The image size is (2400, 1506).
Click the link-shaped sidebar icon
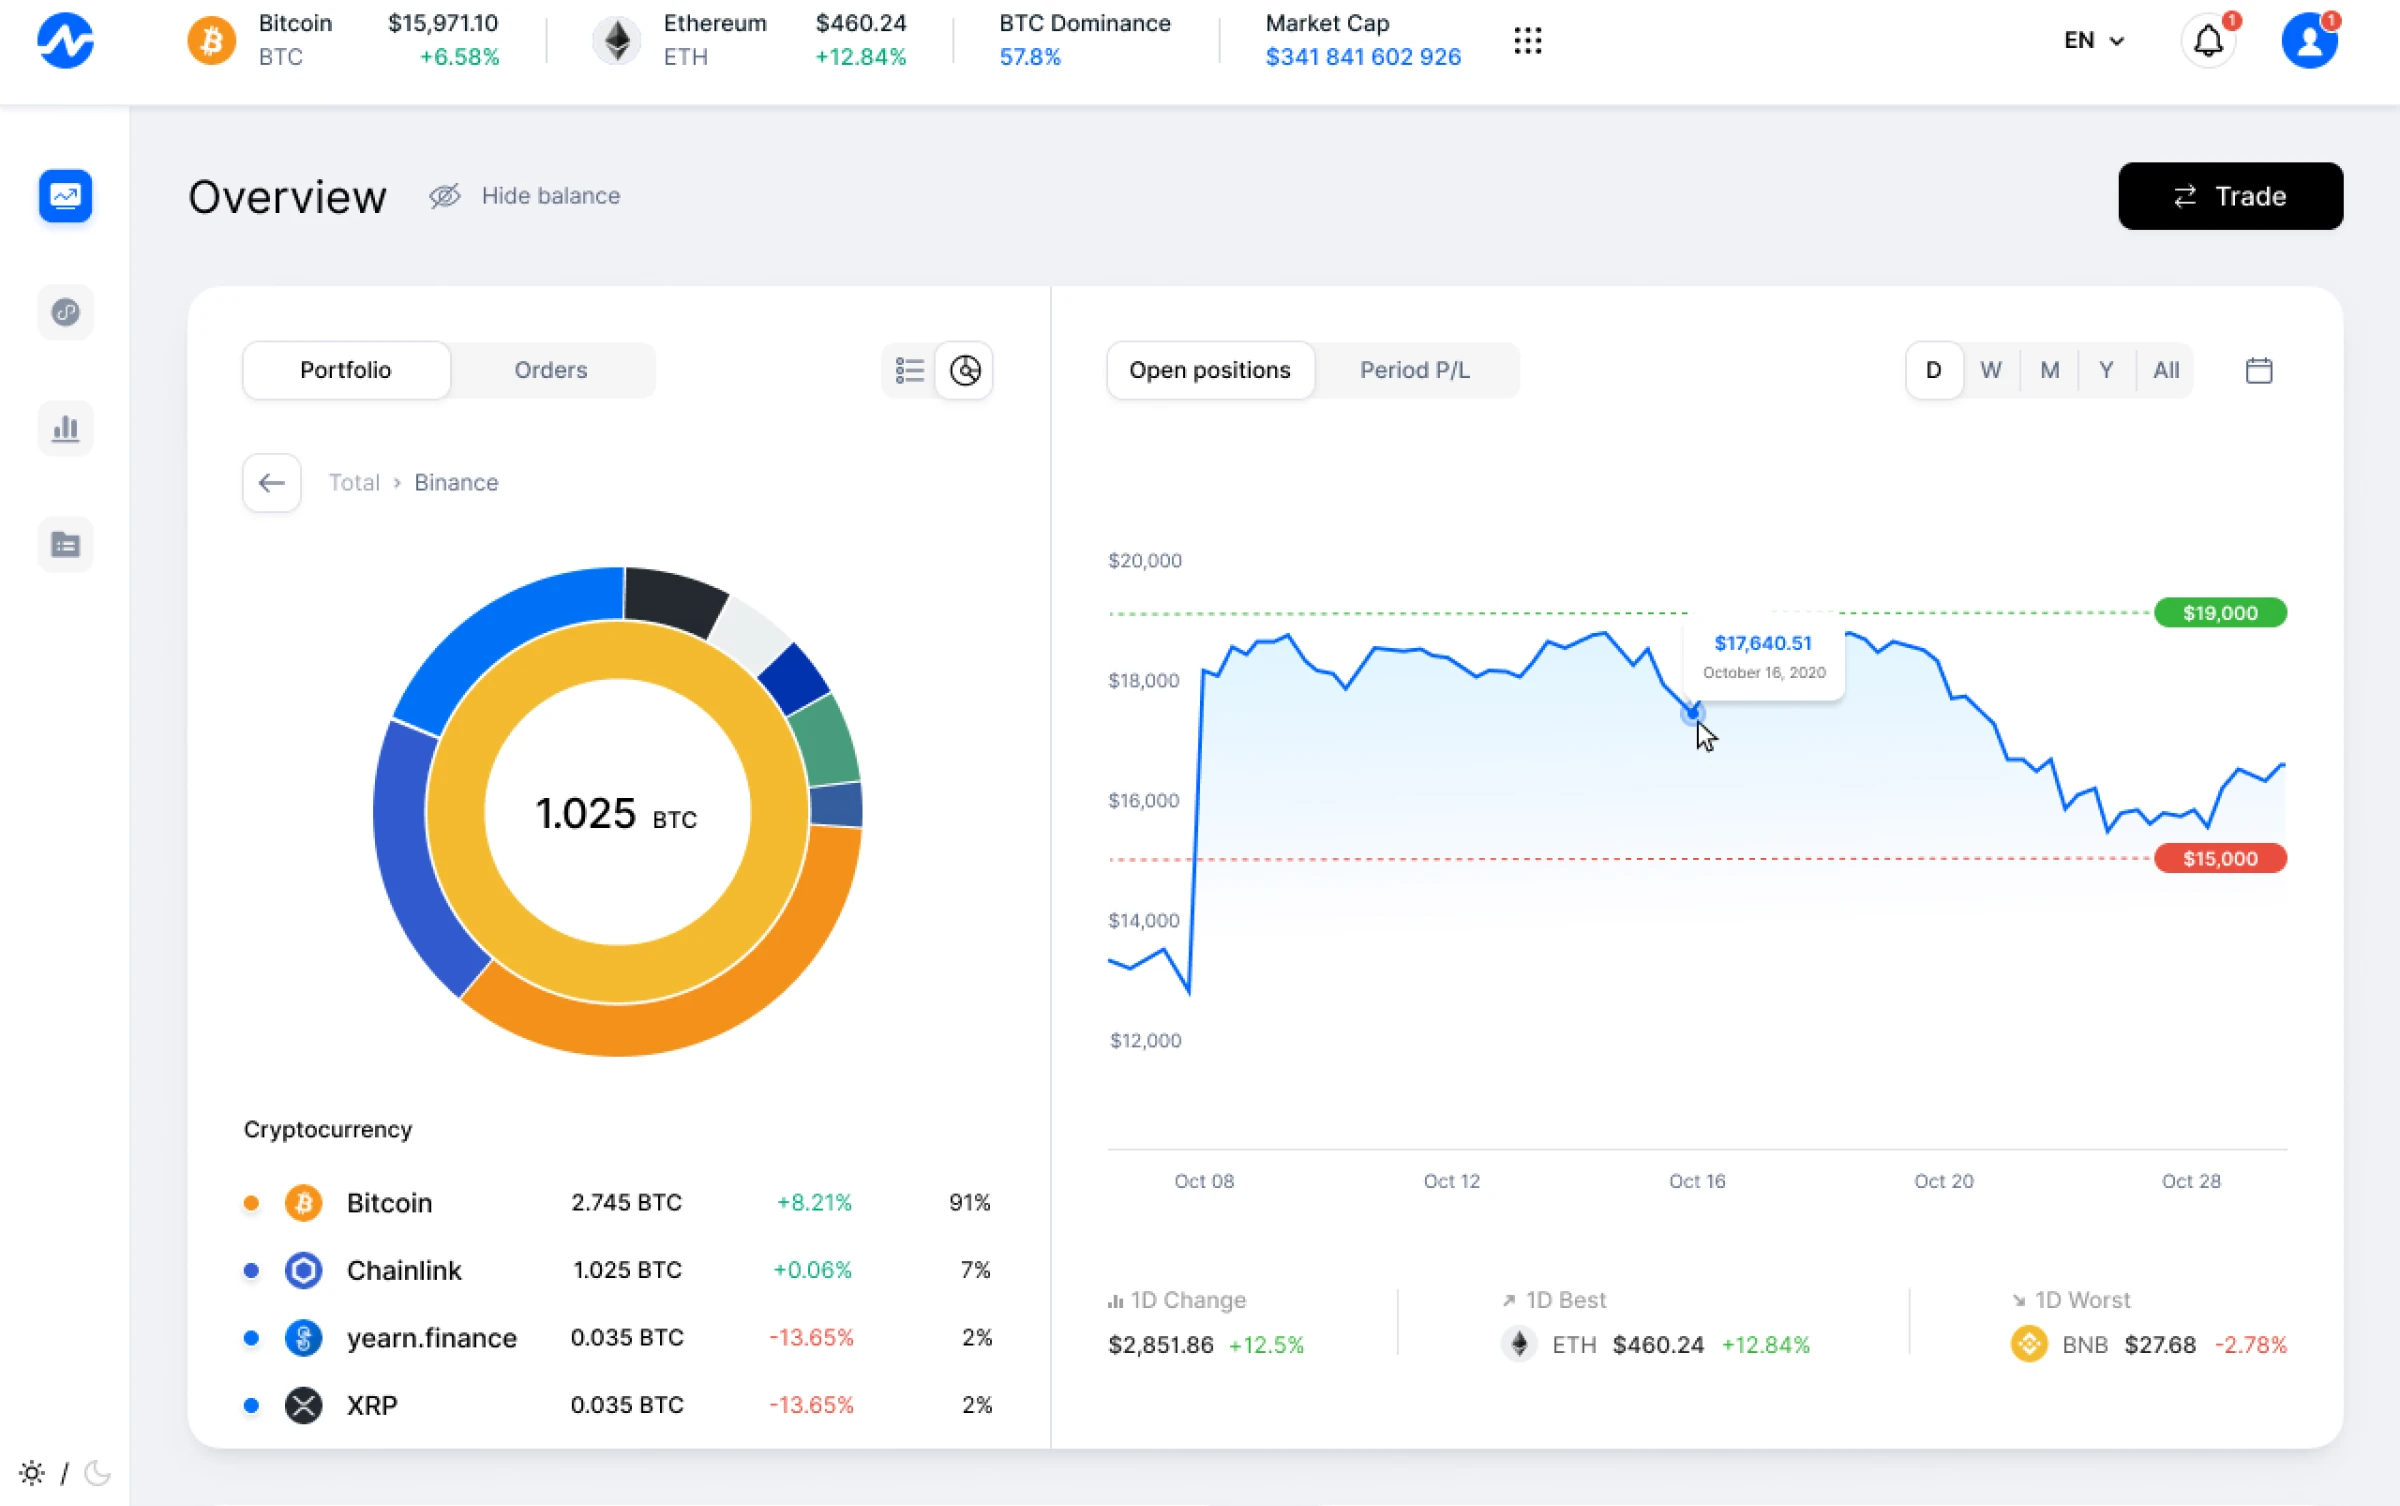coord(65,312)
